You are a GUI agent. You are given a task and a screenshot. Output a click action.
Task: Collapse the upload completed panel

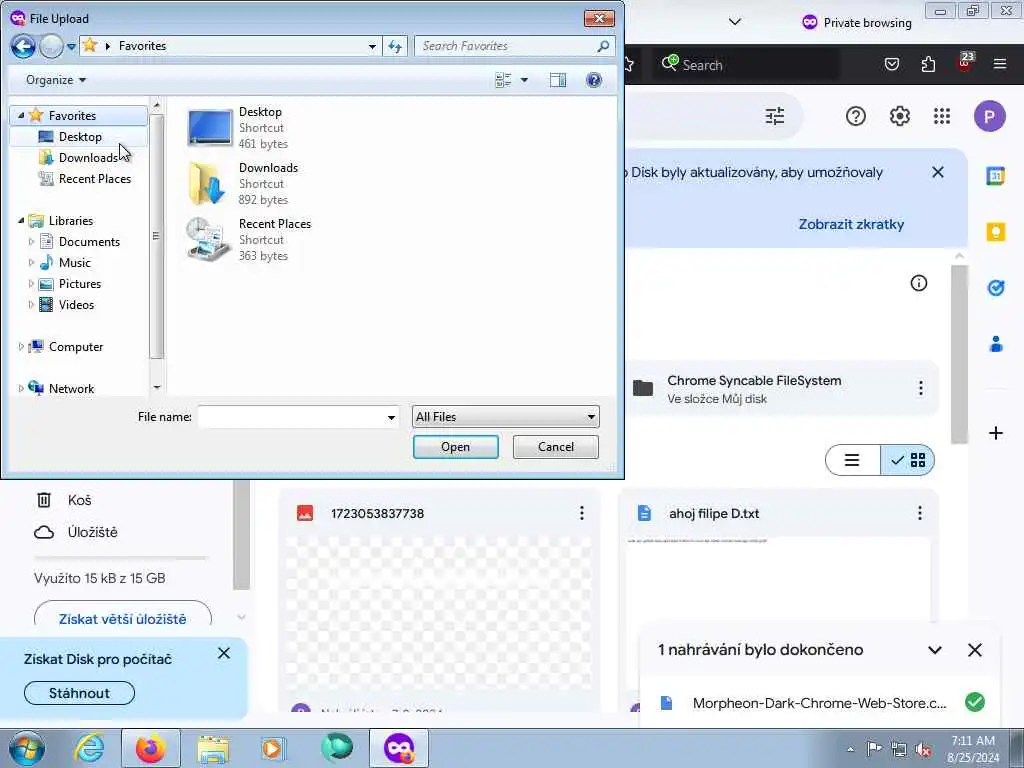point(935,650)
